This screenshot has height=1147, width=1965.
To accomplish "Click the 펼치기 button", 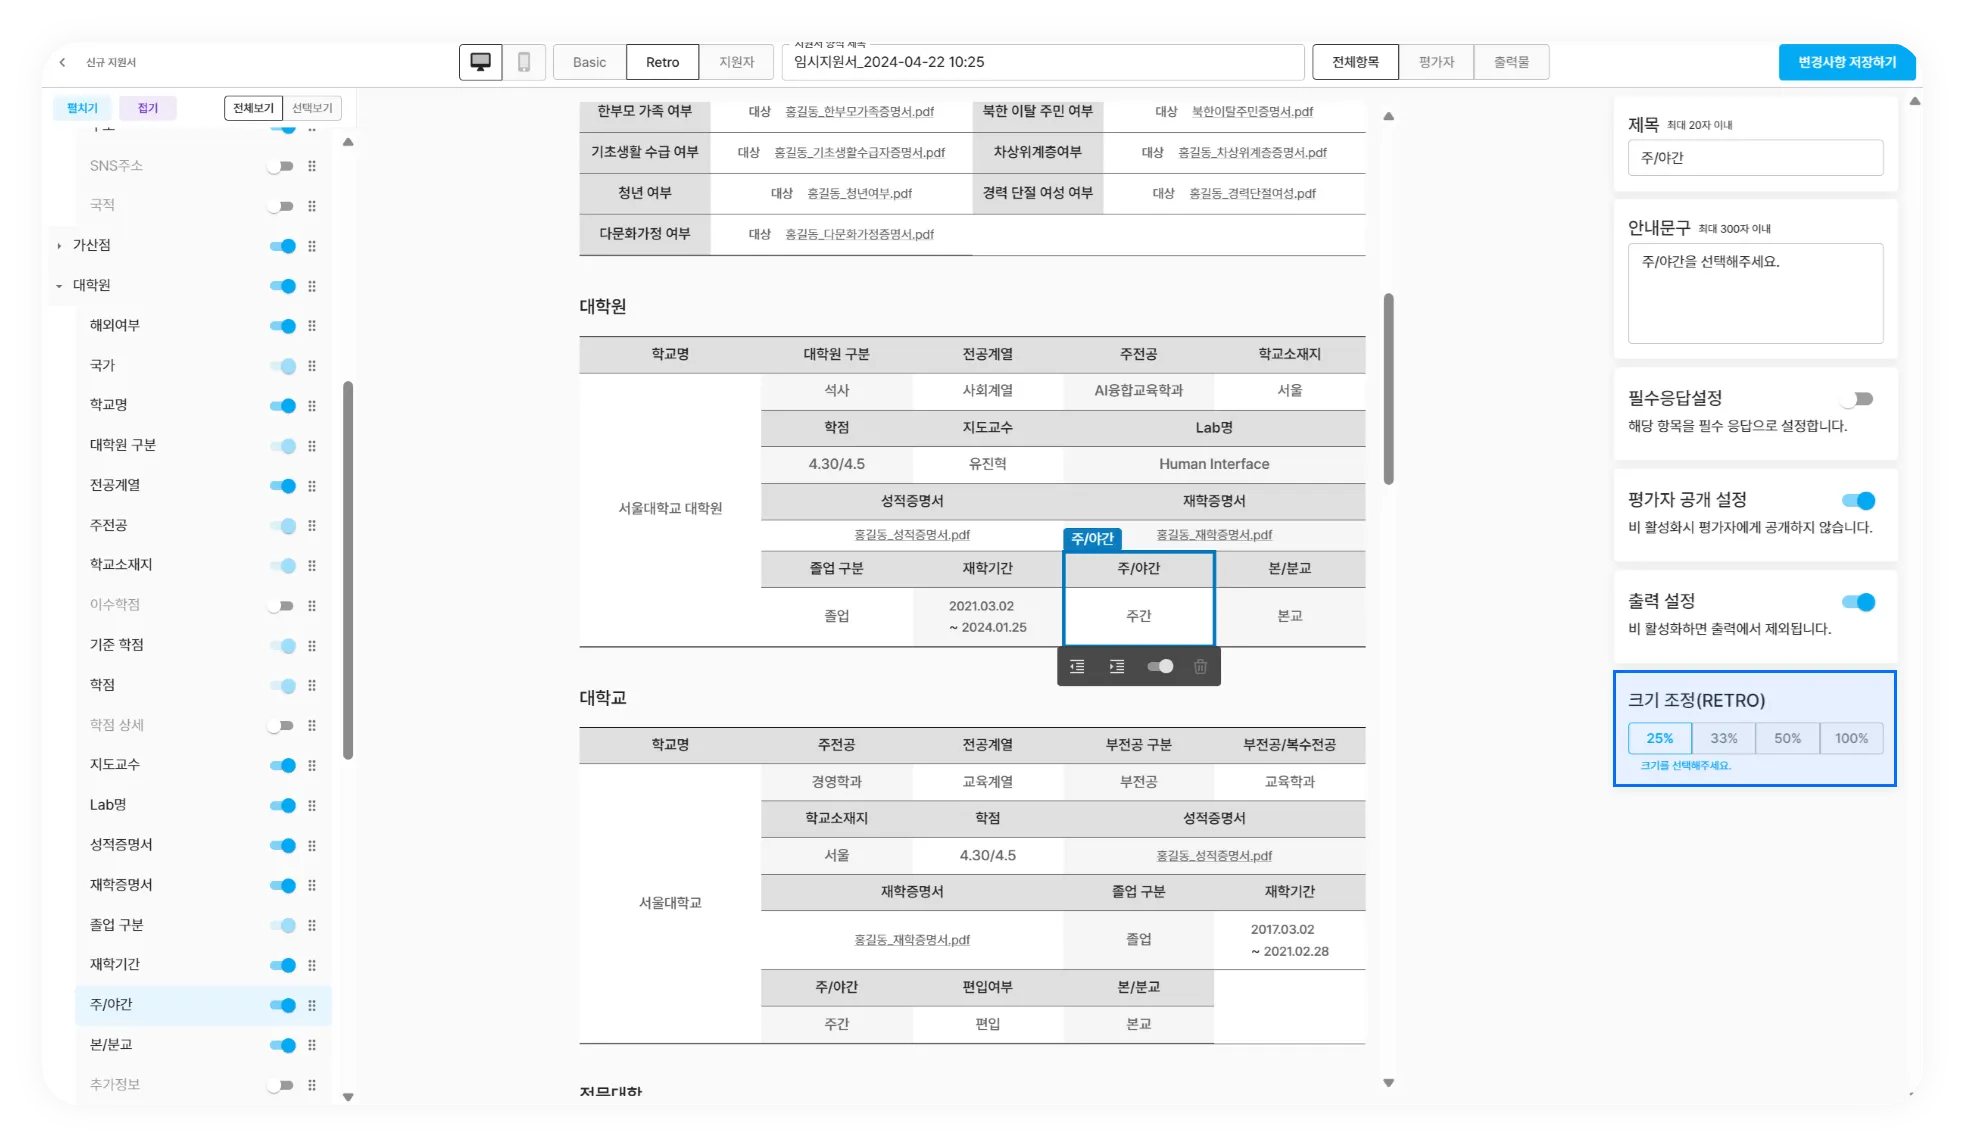I will tap(82, 108).
